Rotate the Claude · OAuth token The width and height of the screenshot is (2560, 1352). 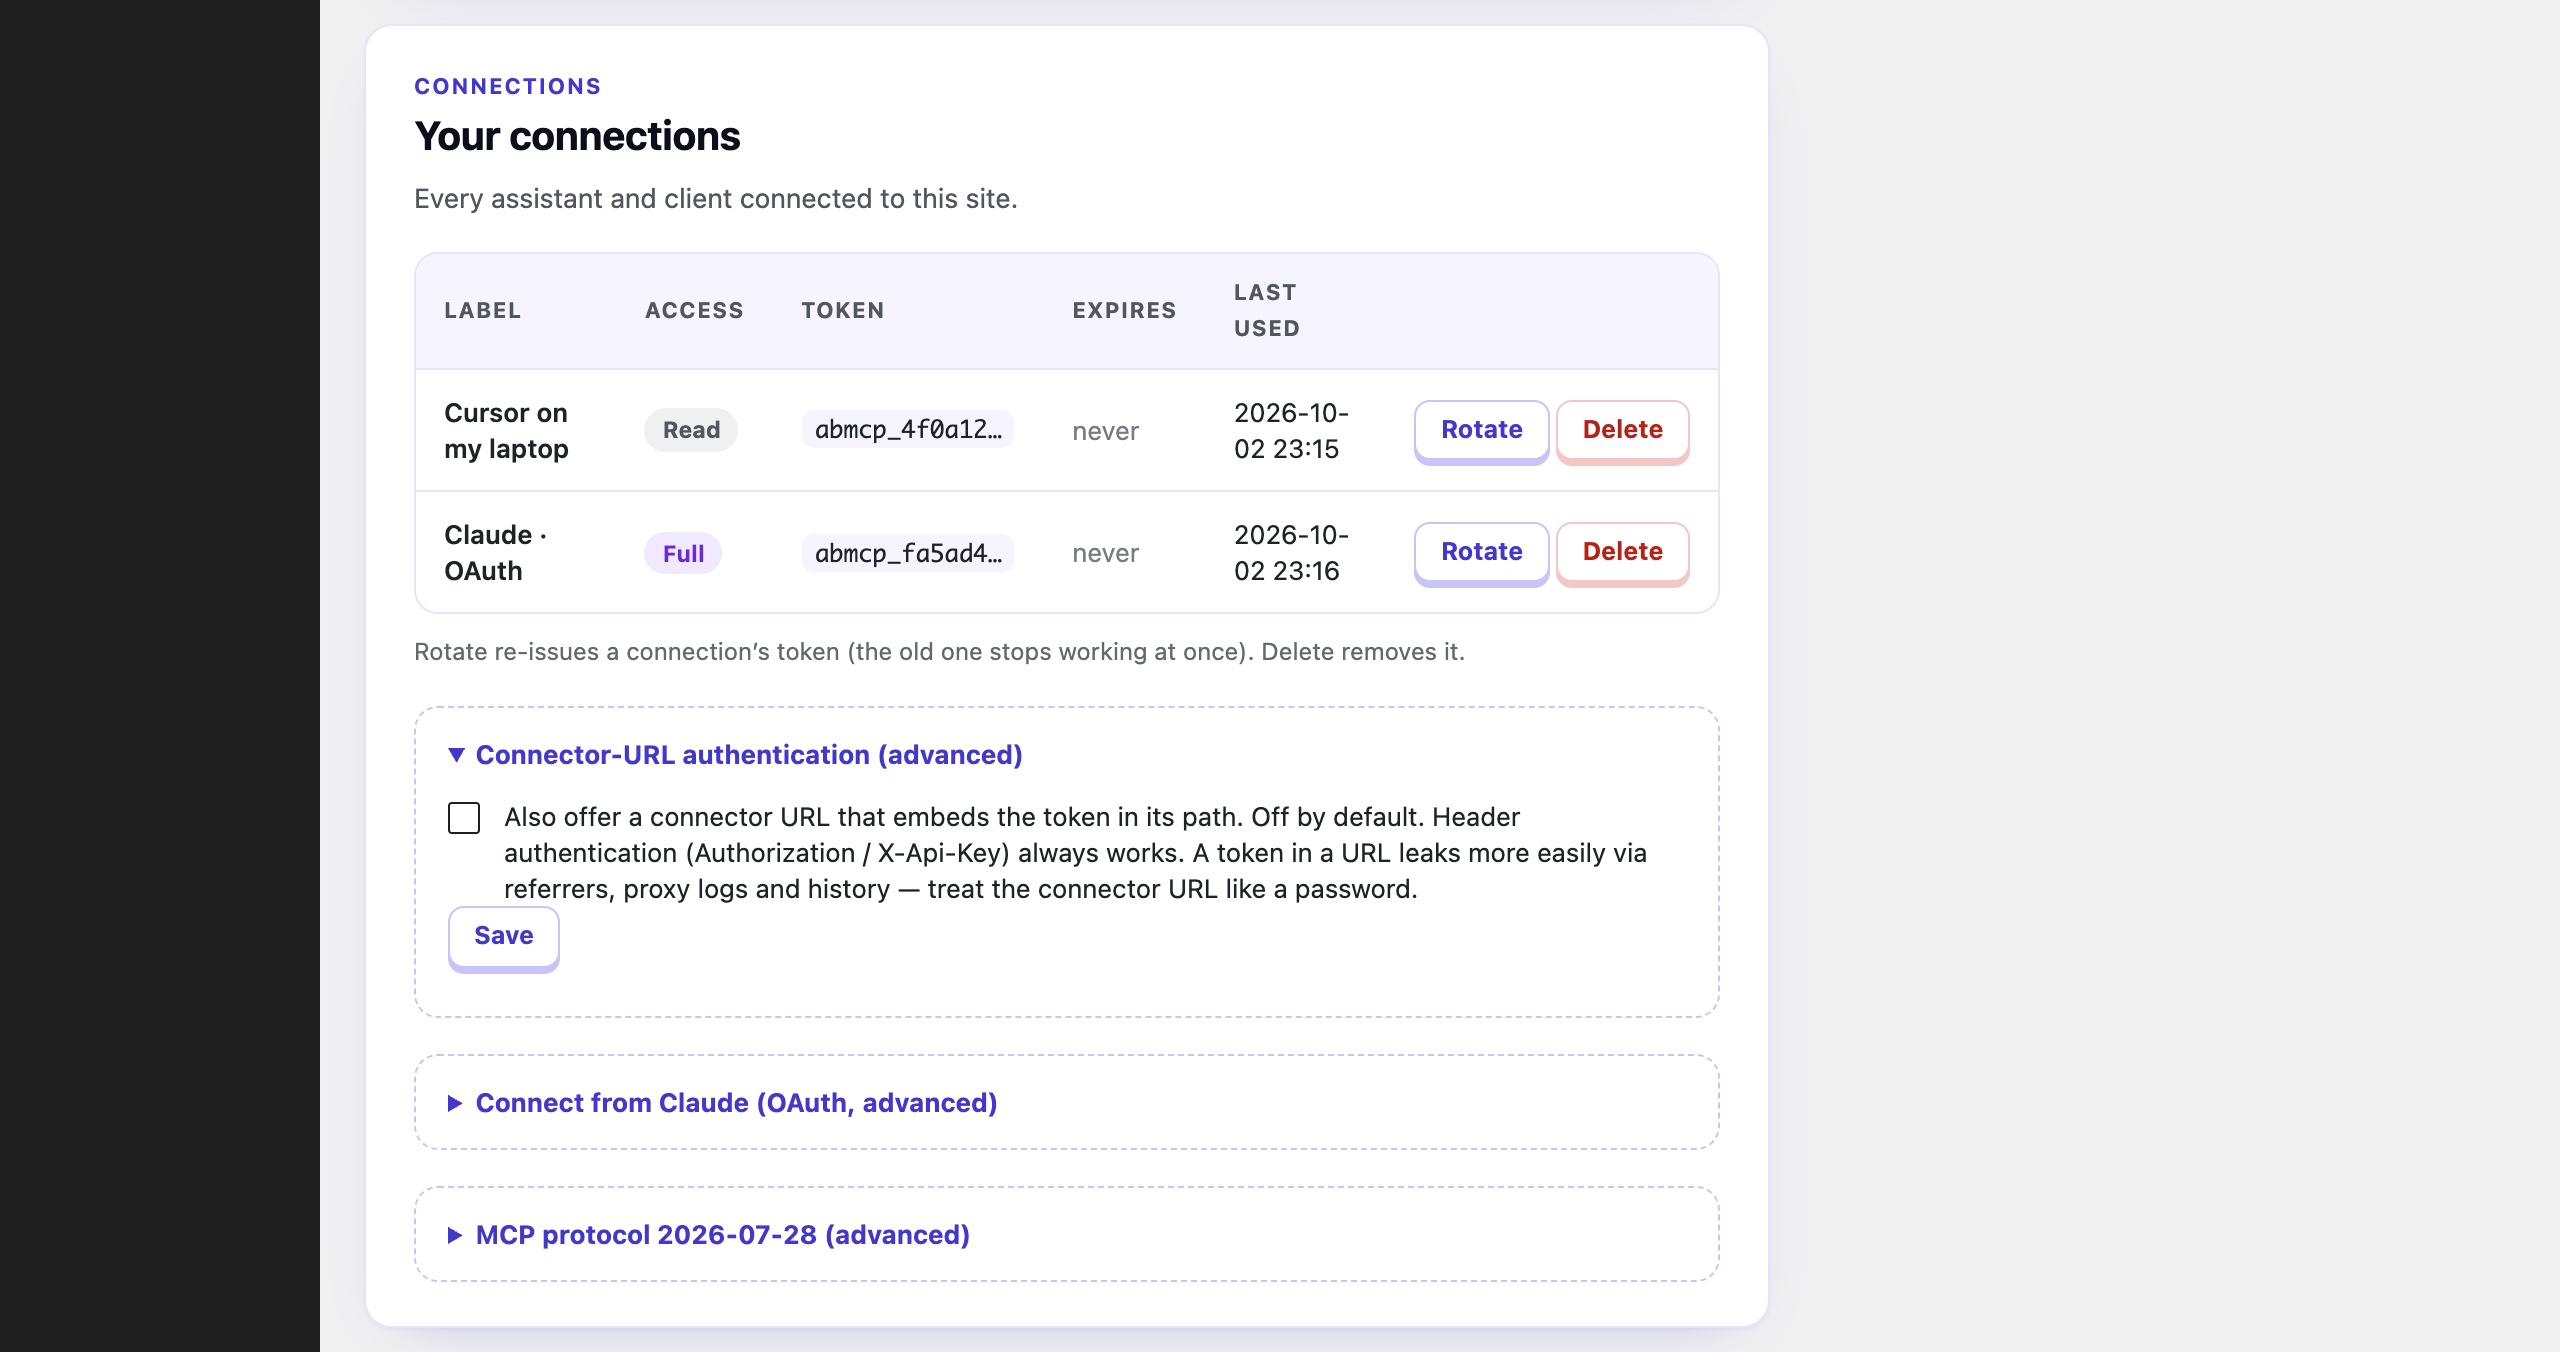[1481, 553]
